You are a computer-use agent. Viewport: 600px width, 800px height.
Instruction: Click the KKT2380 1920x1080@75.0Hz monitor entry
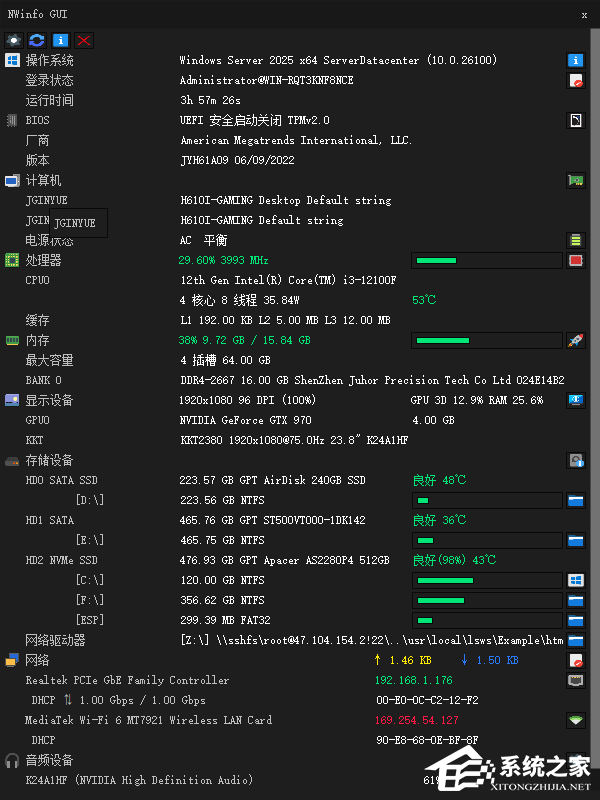click(x=294, y=440)
